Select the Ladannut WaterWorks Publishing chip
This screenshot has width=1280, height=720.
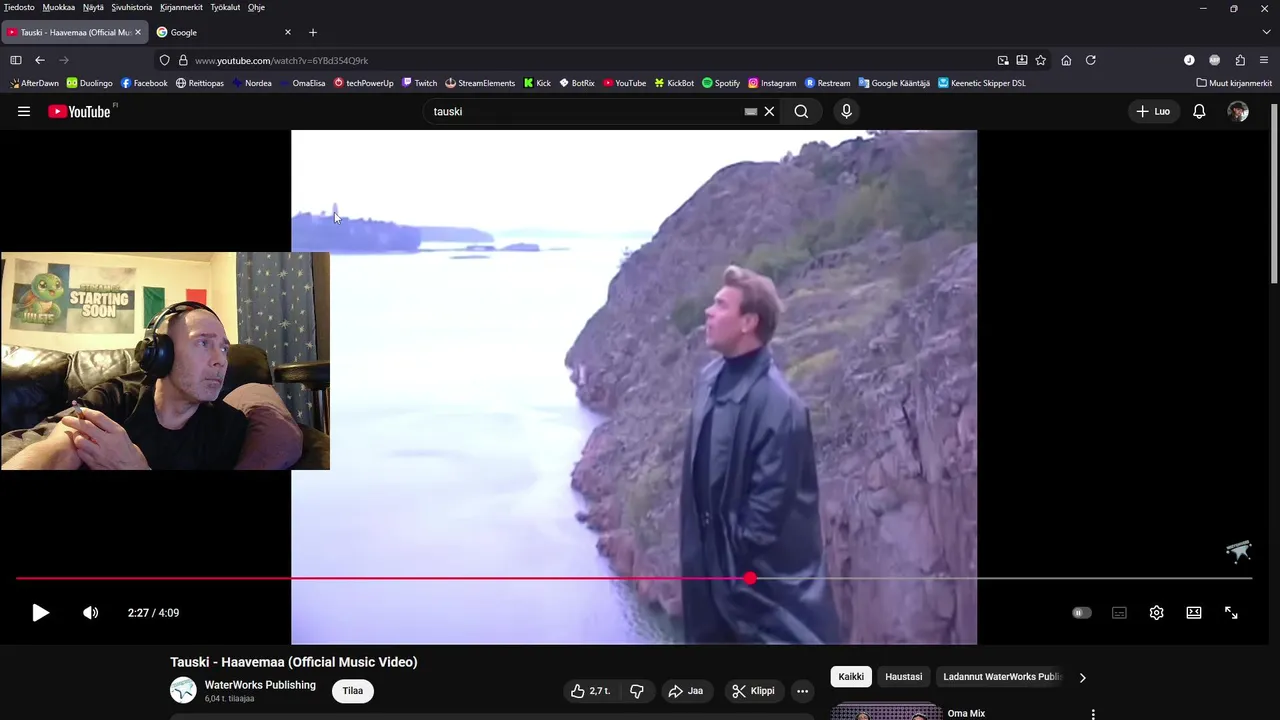tap(1002, 677)
